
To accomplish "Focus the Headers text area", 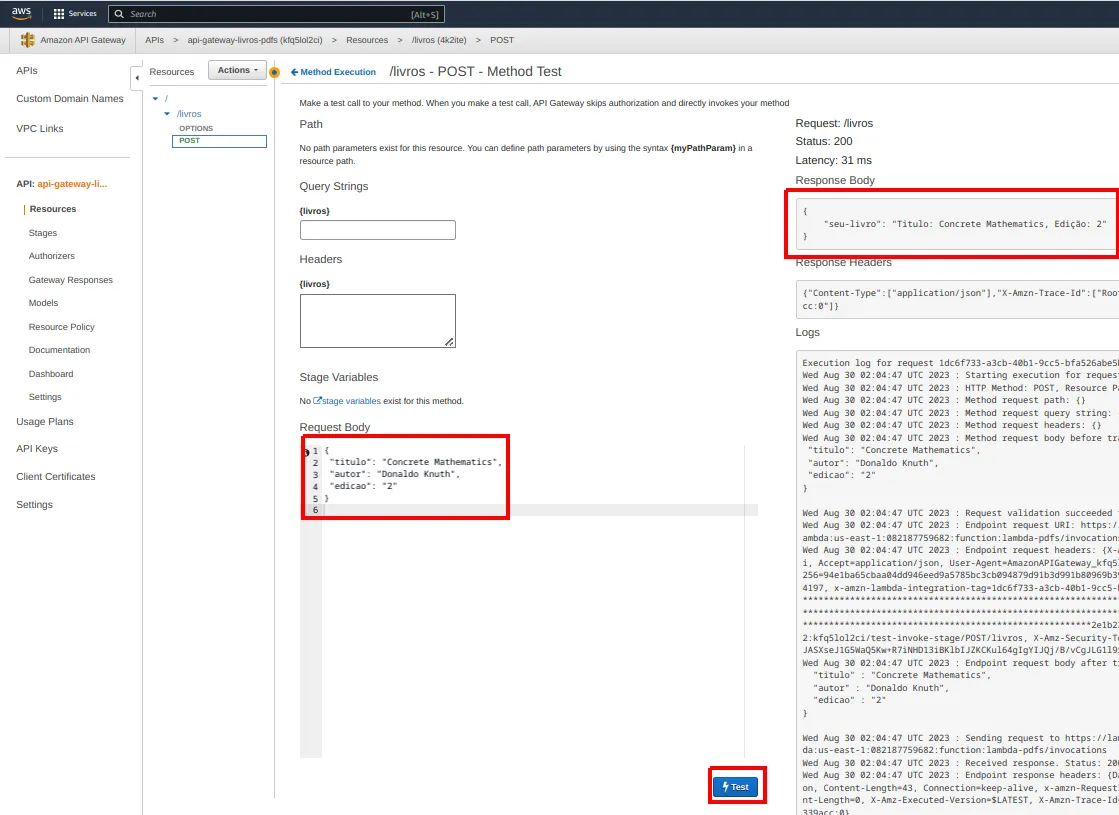I will point(378,321).
